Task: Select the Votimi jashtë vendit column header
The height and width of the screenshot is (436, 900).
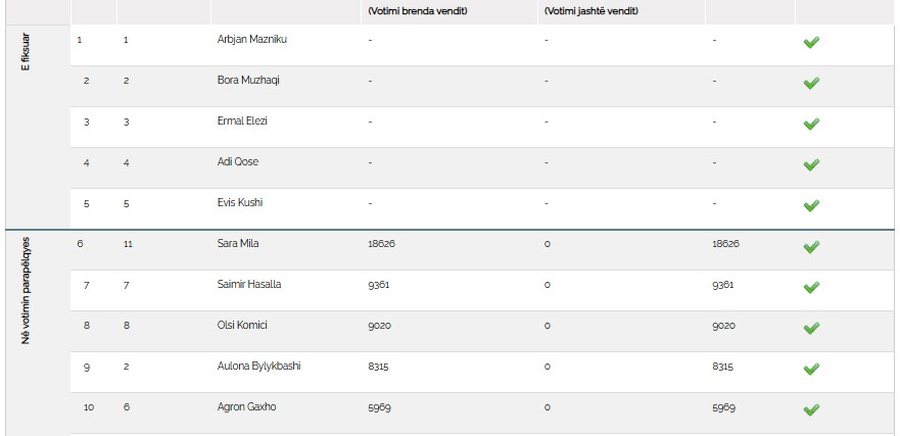Action: [x=591, y=11]
